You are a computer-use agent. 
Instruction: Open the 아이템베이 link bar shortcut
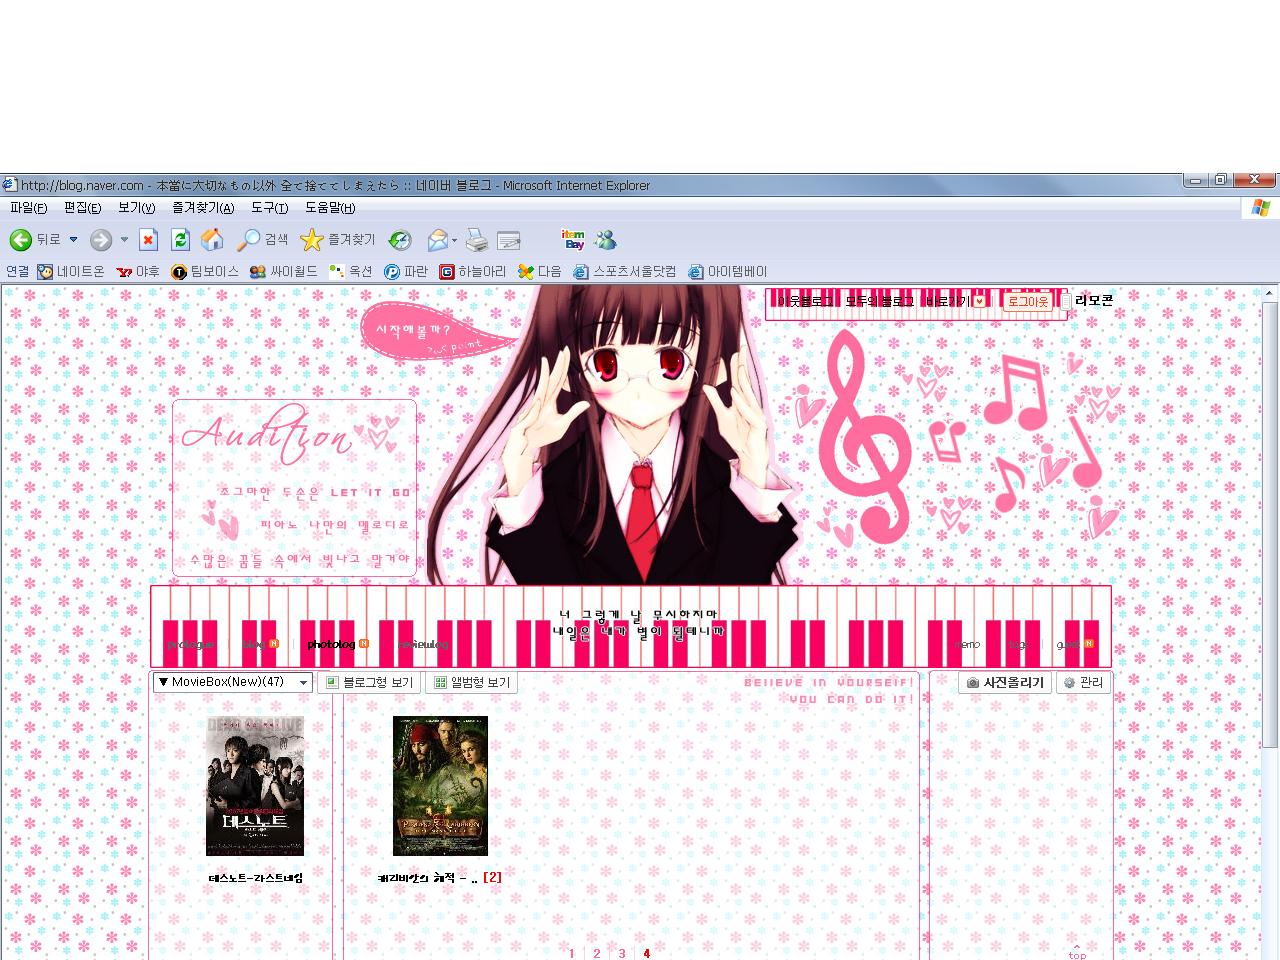(728, 272)
